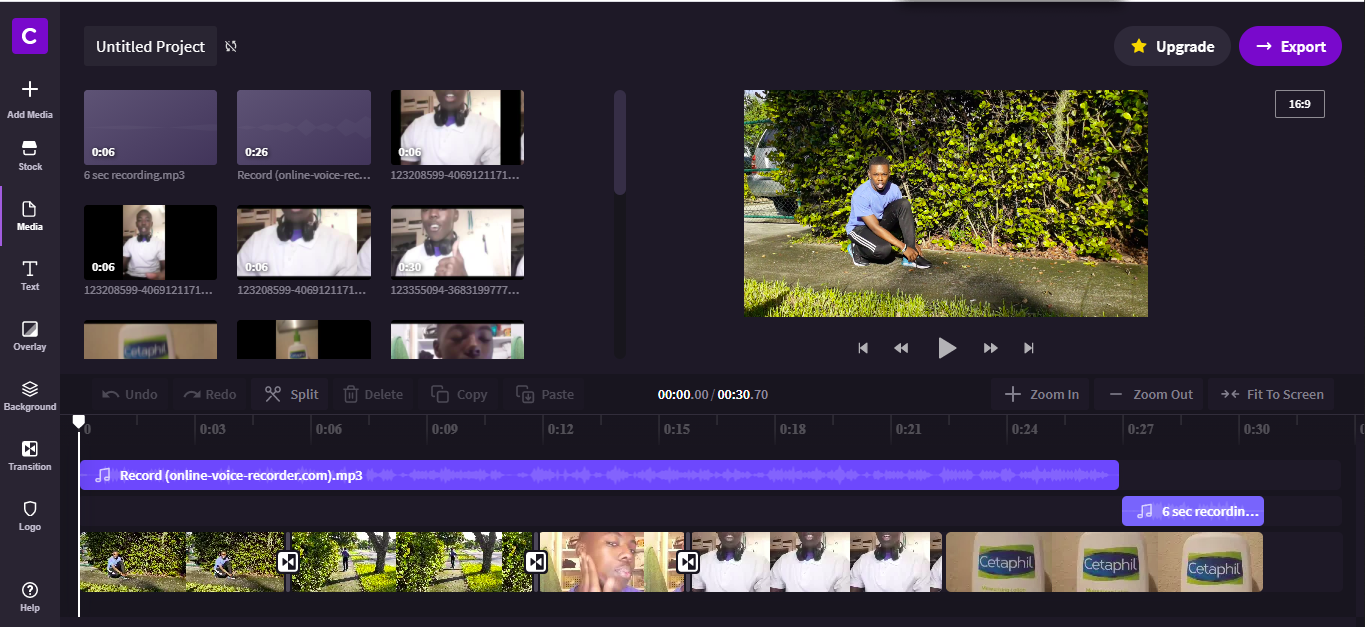Open the Stock library sidebar item

tap(30, 156)
